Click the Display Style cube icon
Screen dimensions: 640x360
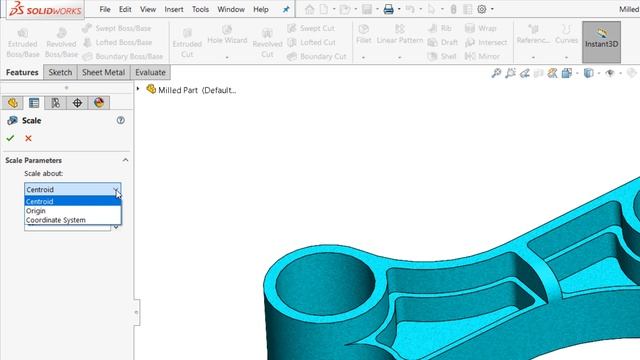588,73
